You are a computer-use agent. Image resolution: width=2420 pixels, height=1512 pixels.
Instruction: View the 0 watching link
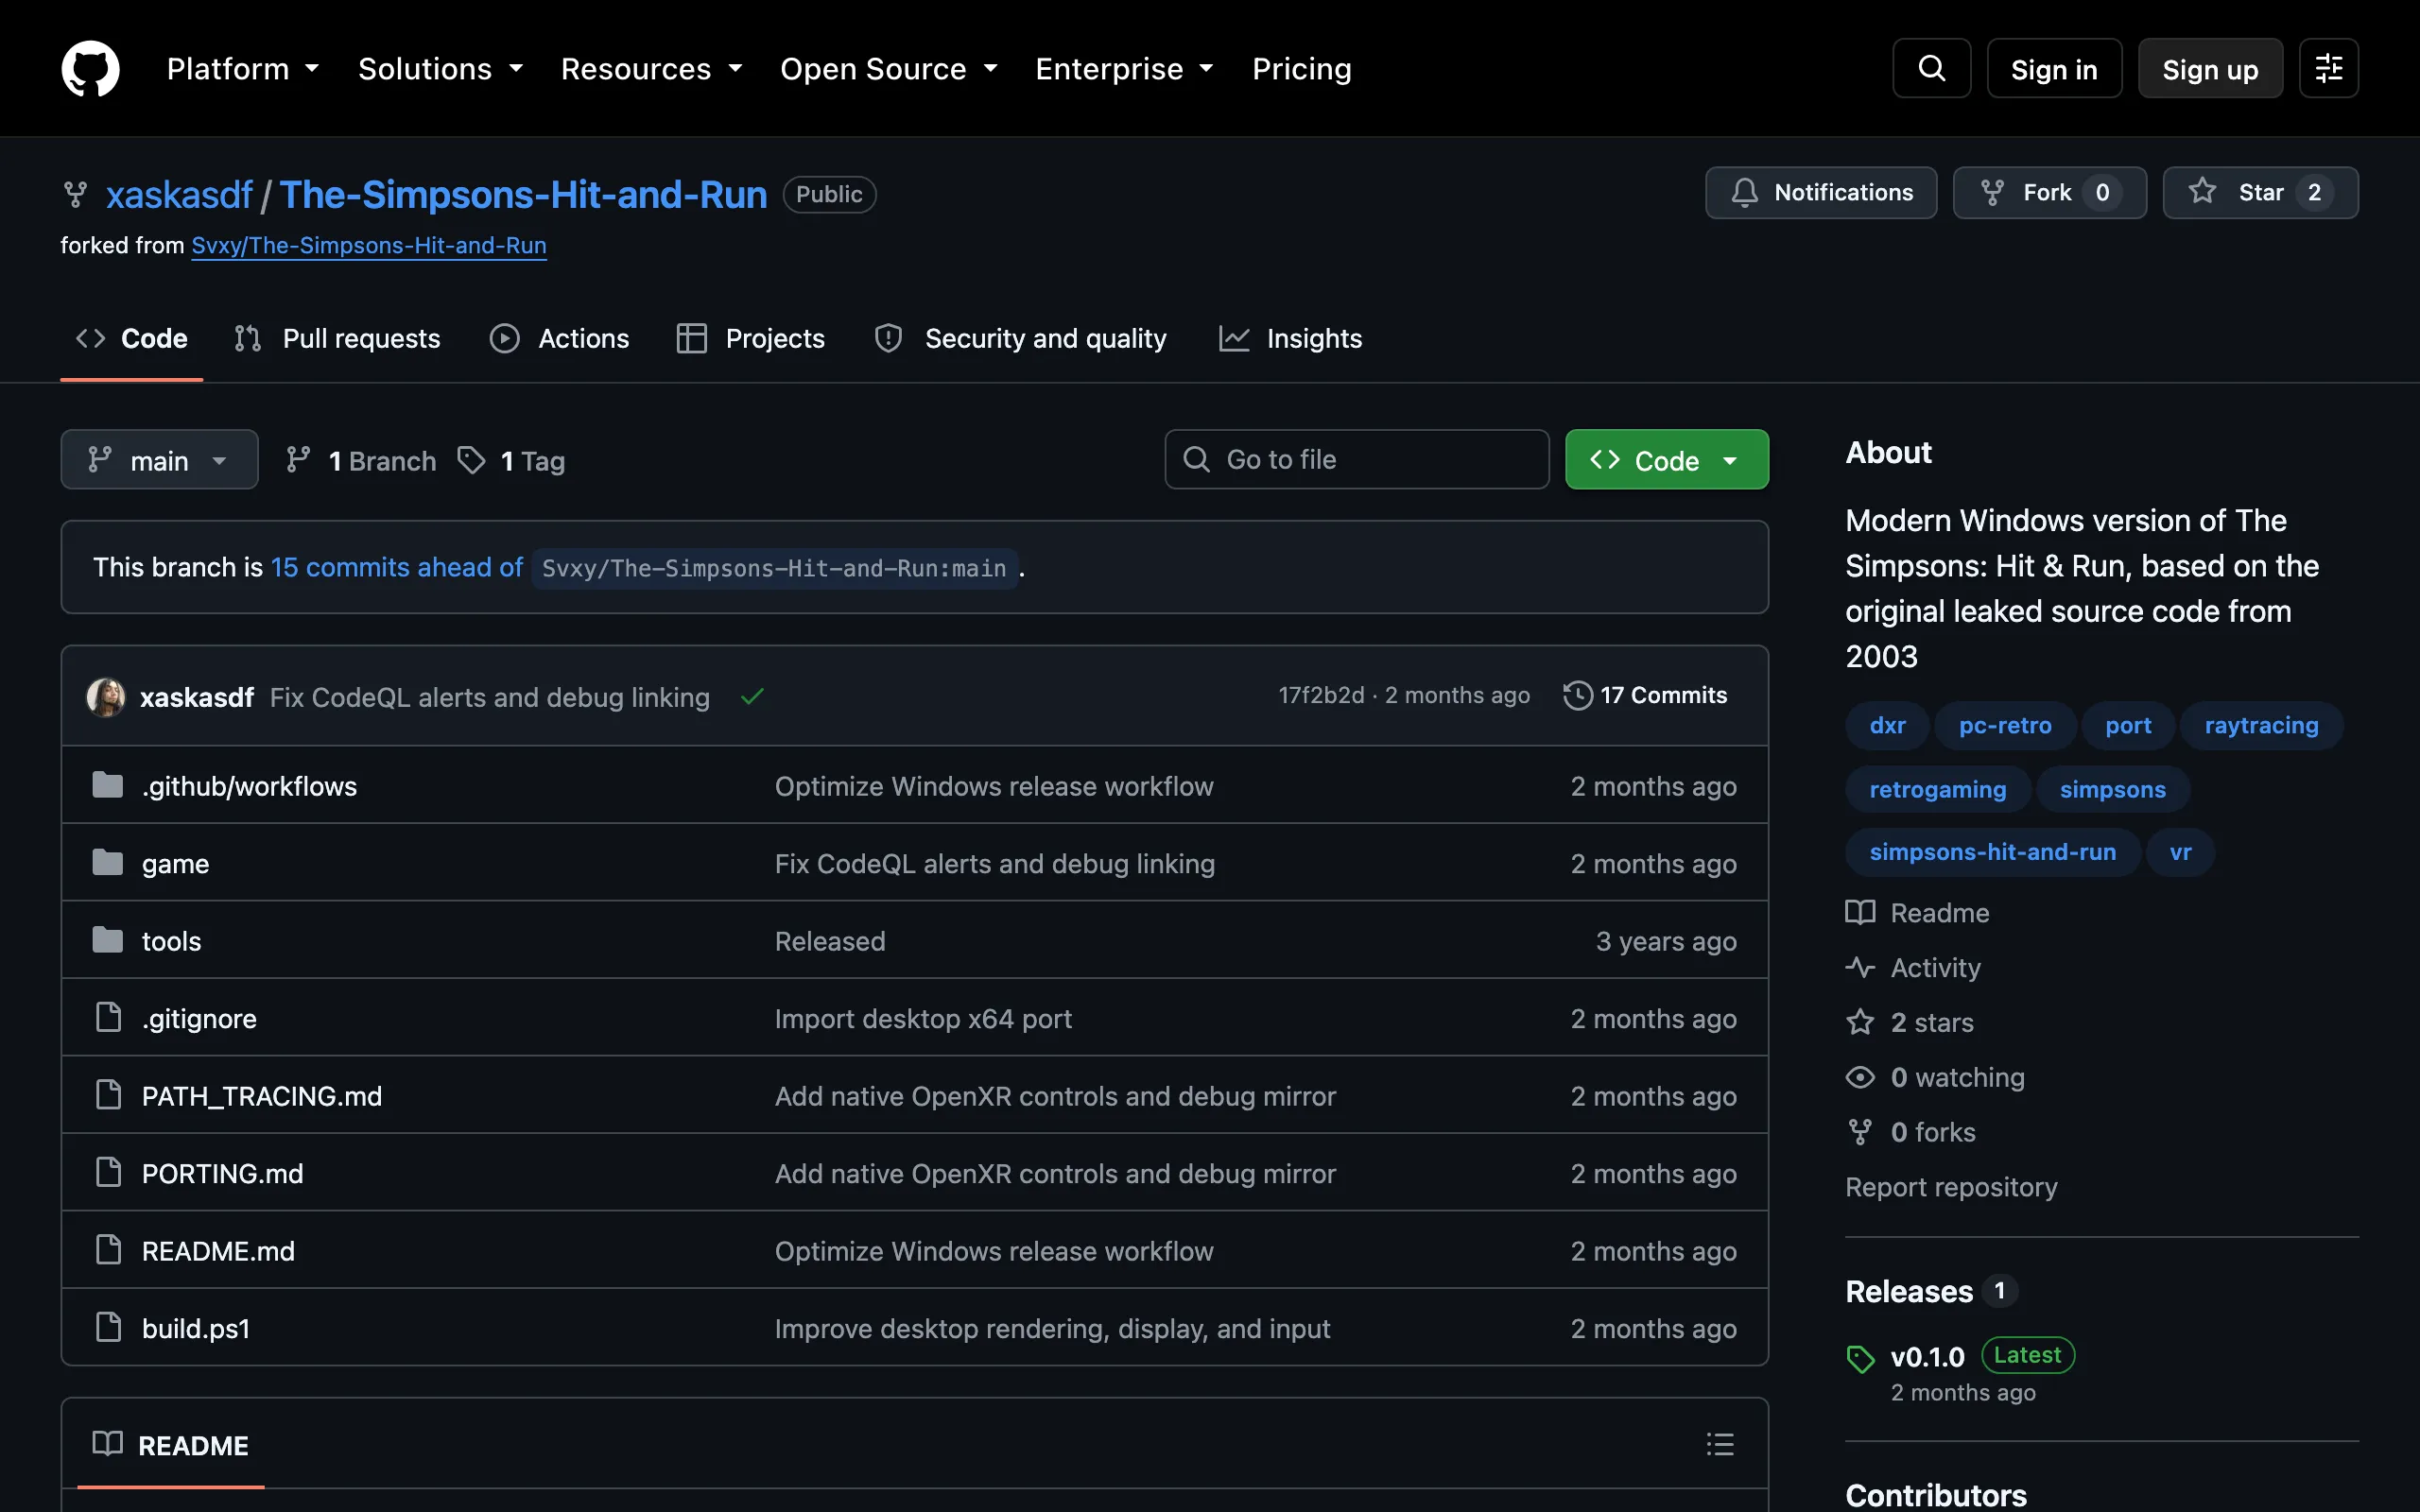(1935, 1077)
